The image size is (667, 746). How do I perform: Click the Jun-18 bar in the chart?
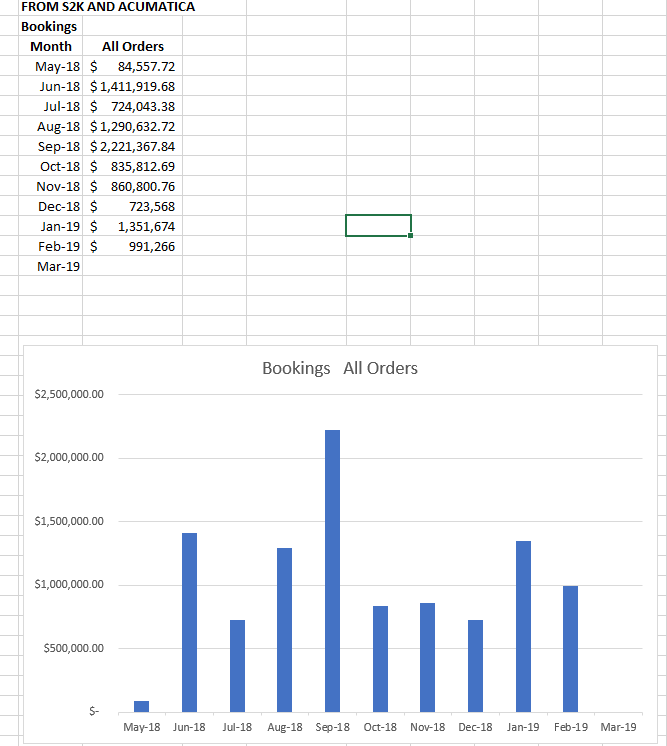click(x=189, y=620)
